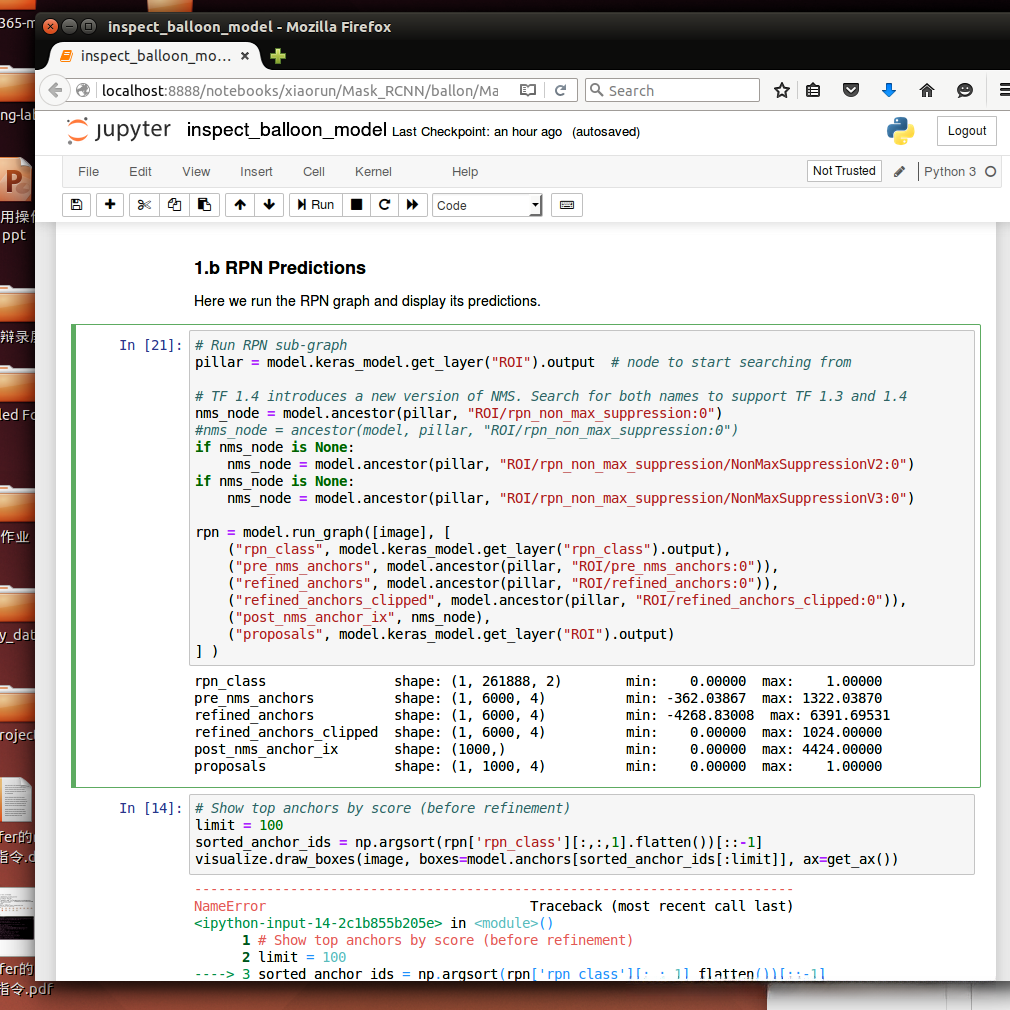Screen dimensions: 1010x1010
Task: Move the selected cell up
Action: [240, 205]
